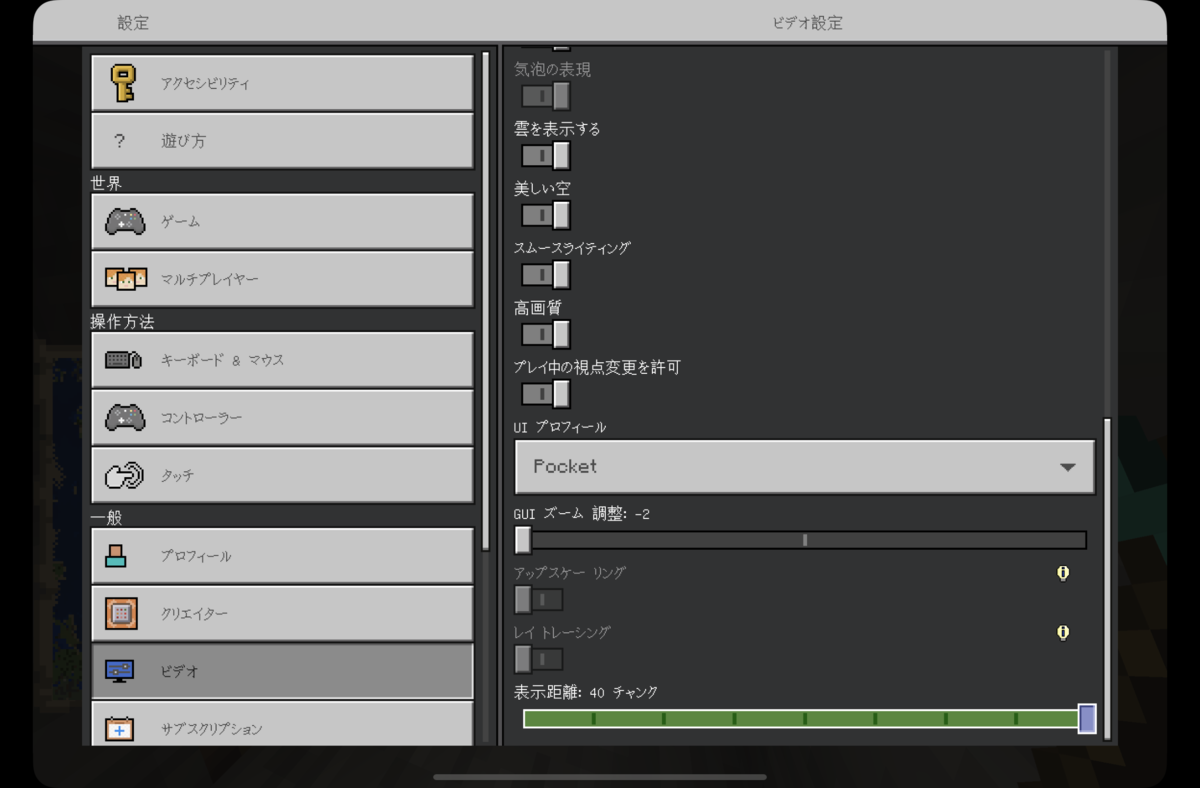The width and height of the screenshot is (1200, 788).
Task: Open コントローラー settings
Action: (x=282, y=417)
